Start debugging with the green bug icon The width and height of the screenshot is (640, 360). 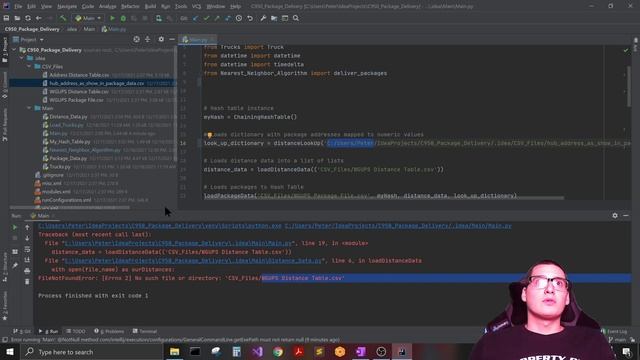(x=123, y=18)
